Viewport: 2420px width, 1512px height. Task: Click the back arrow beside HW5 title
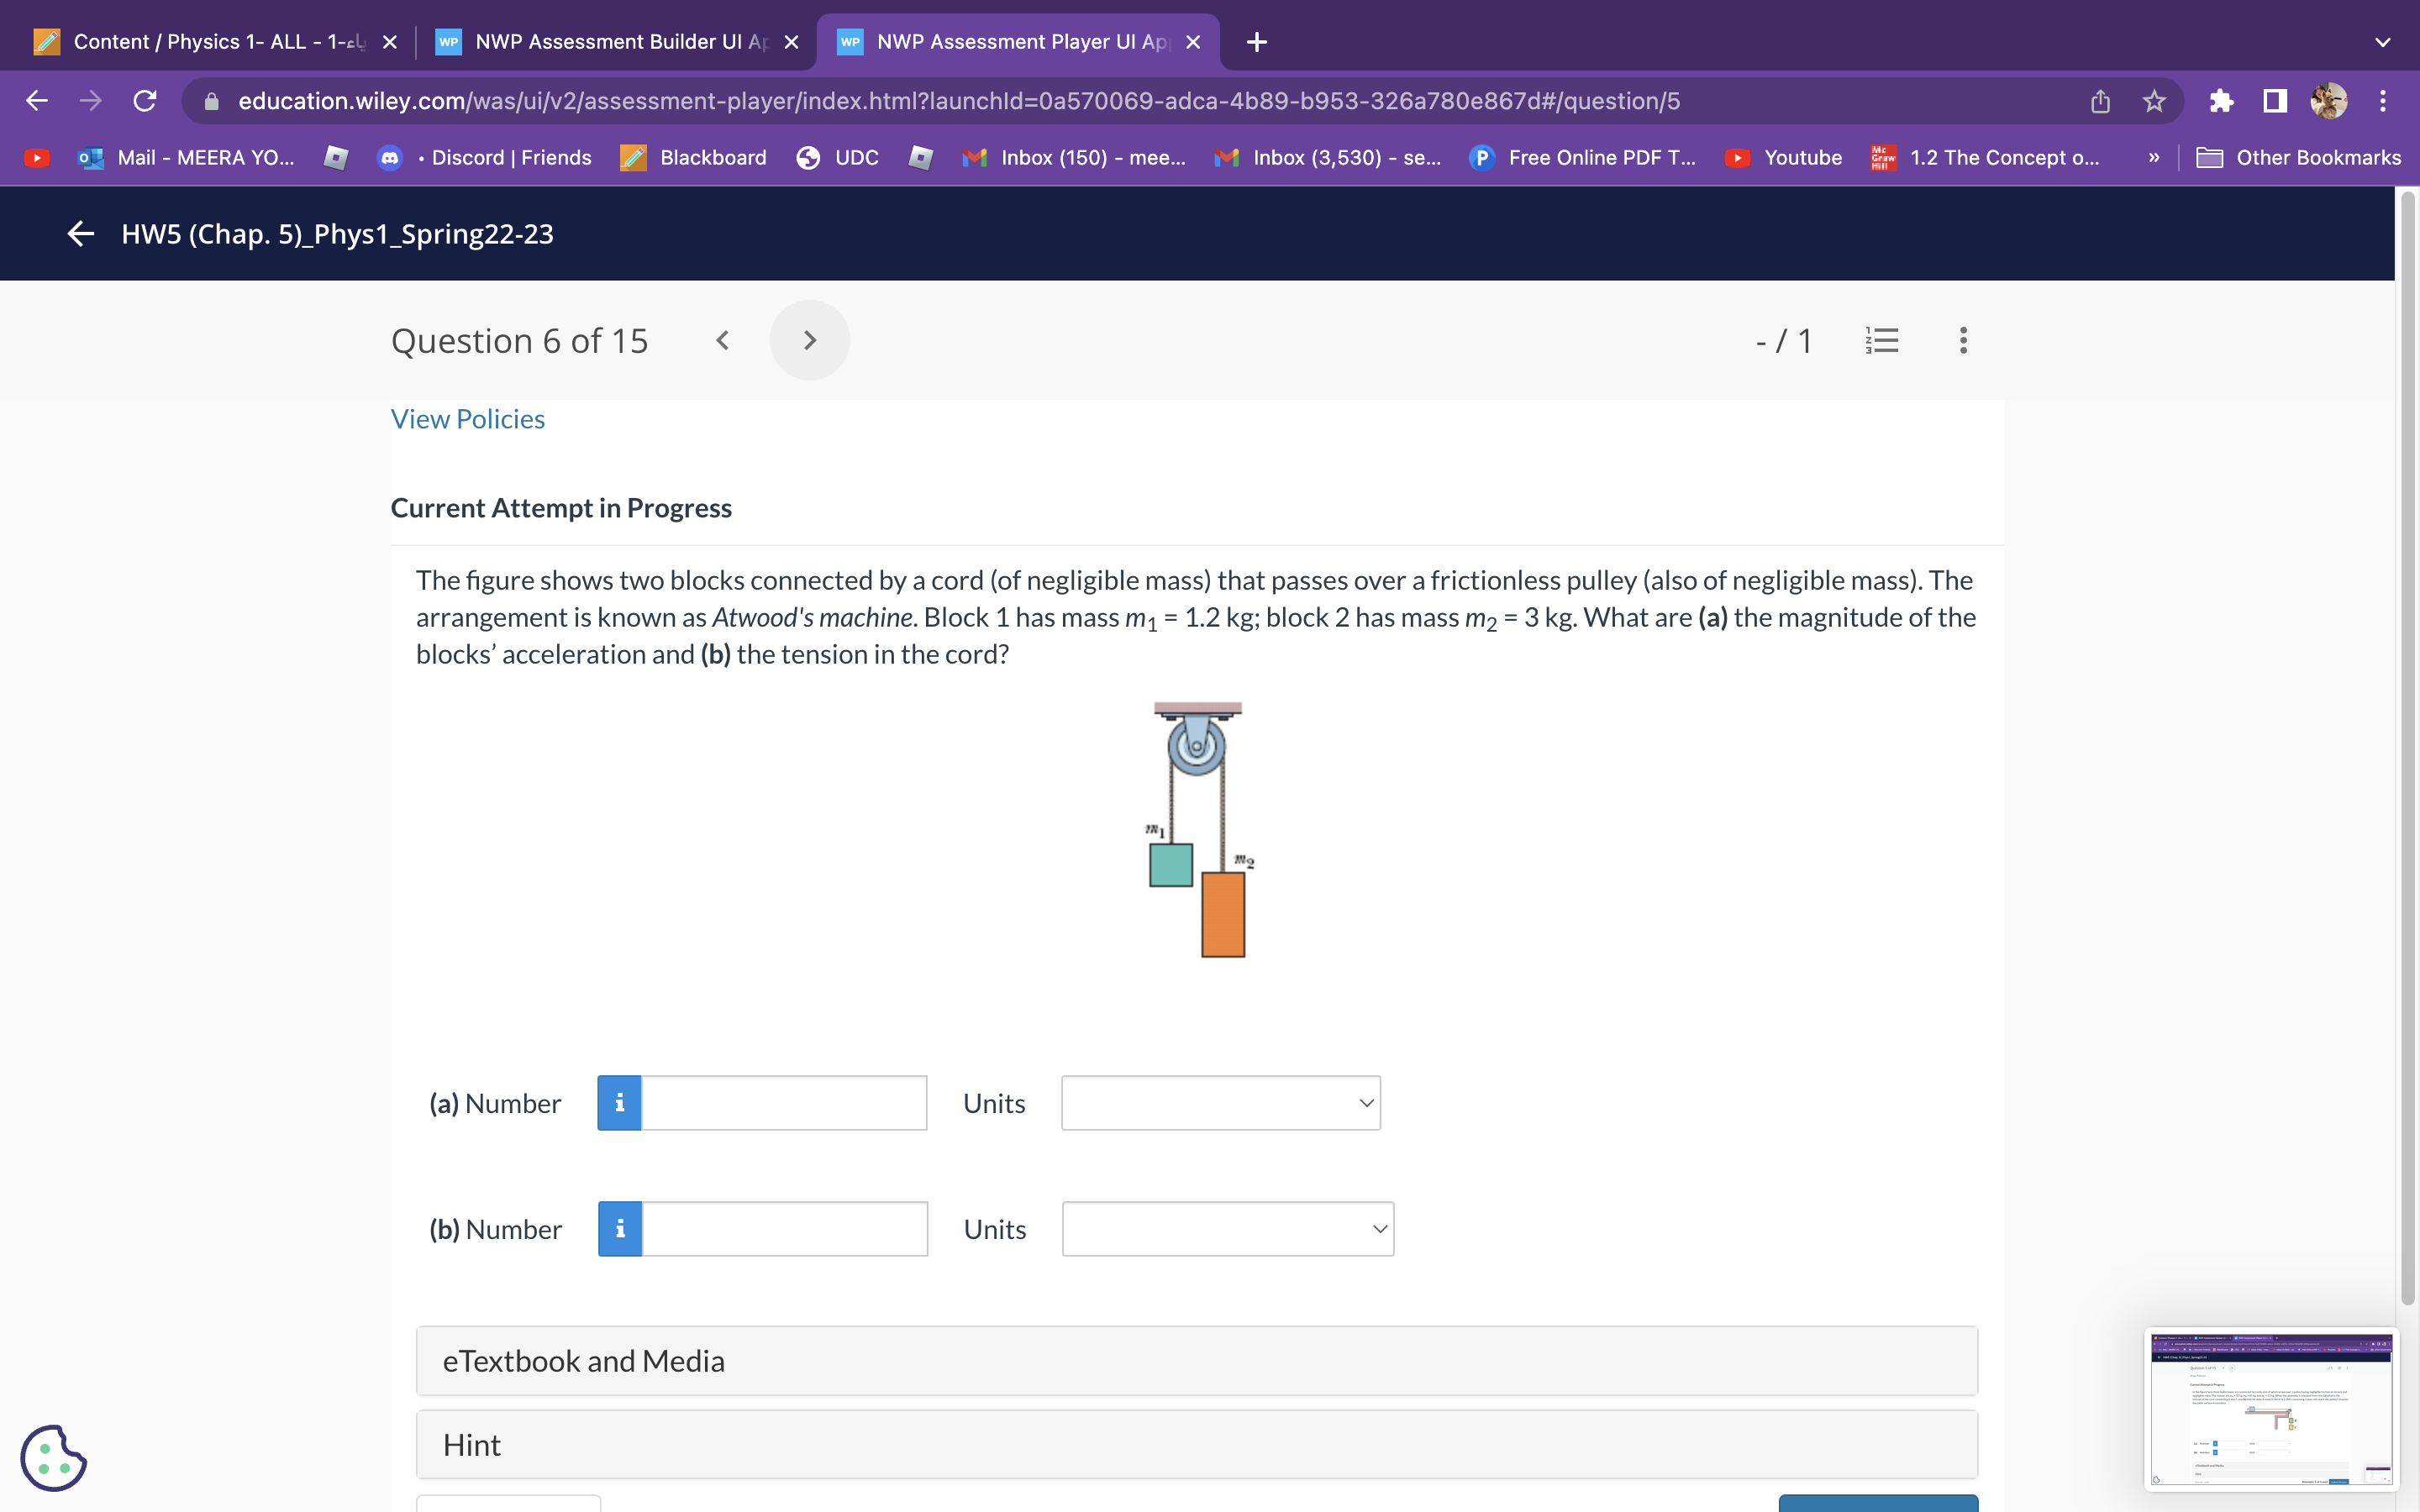point(80,234)
